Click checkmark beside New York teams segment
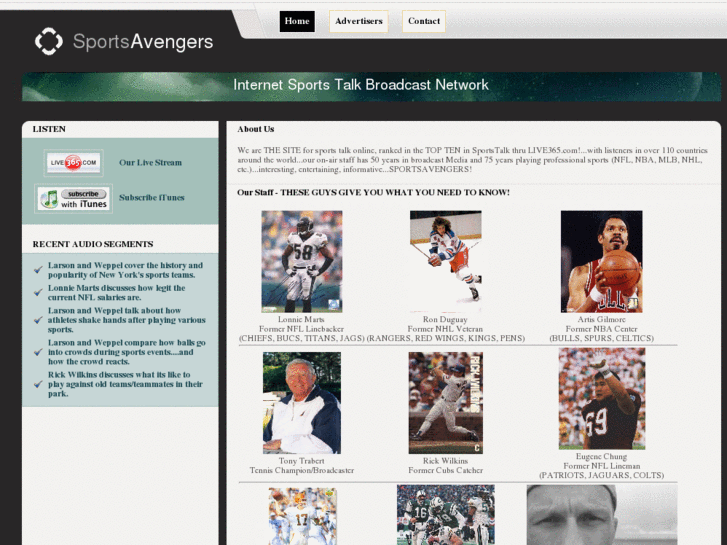Screen dimensions: 727x545 click(x=38, y=269)
